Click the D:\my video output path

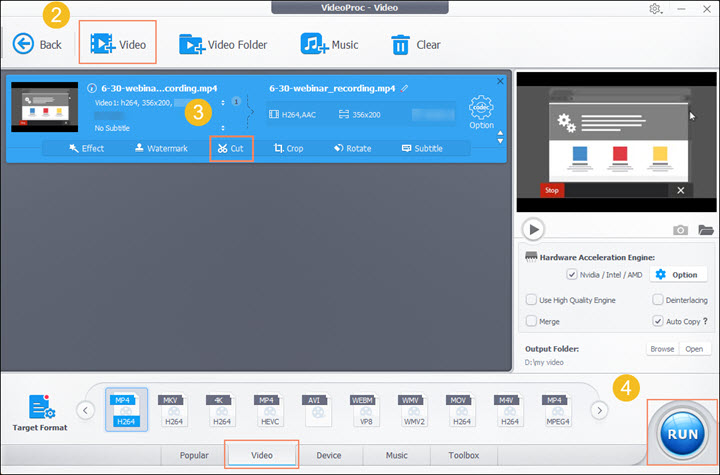click(544, 362)
